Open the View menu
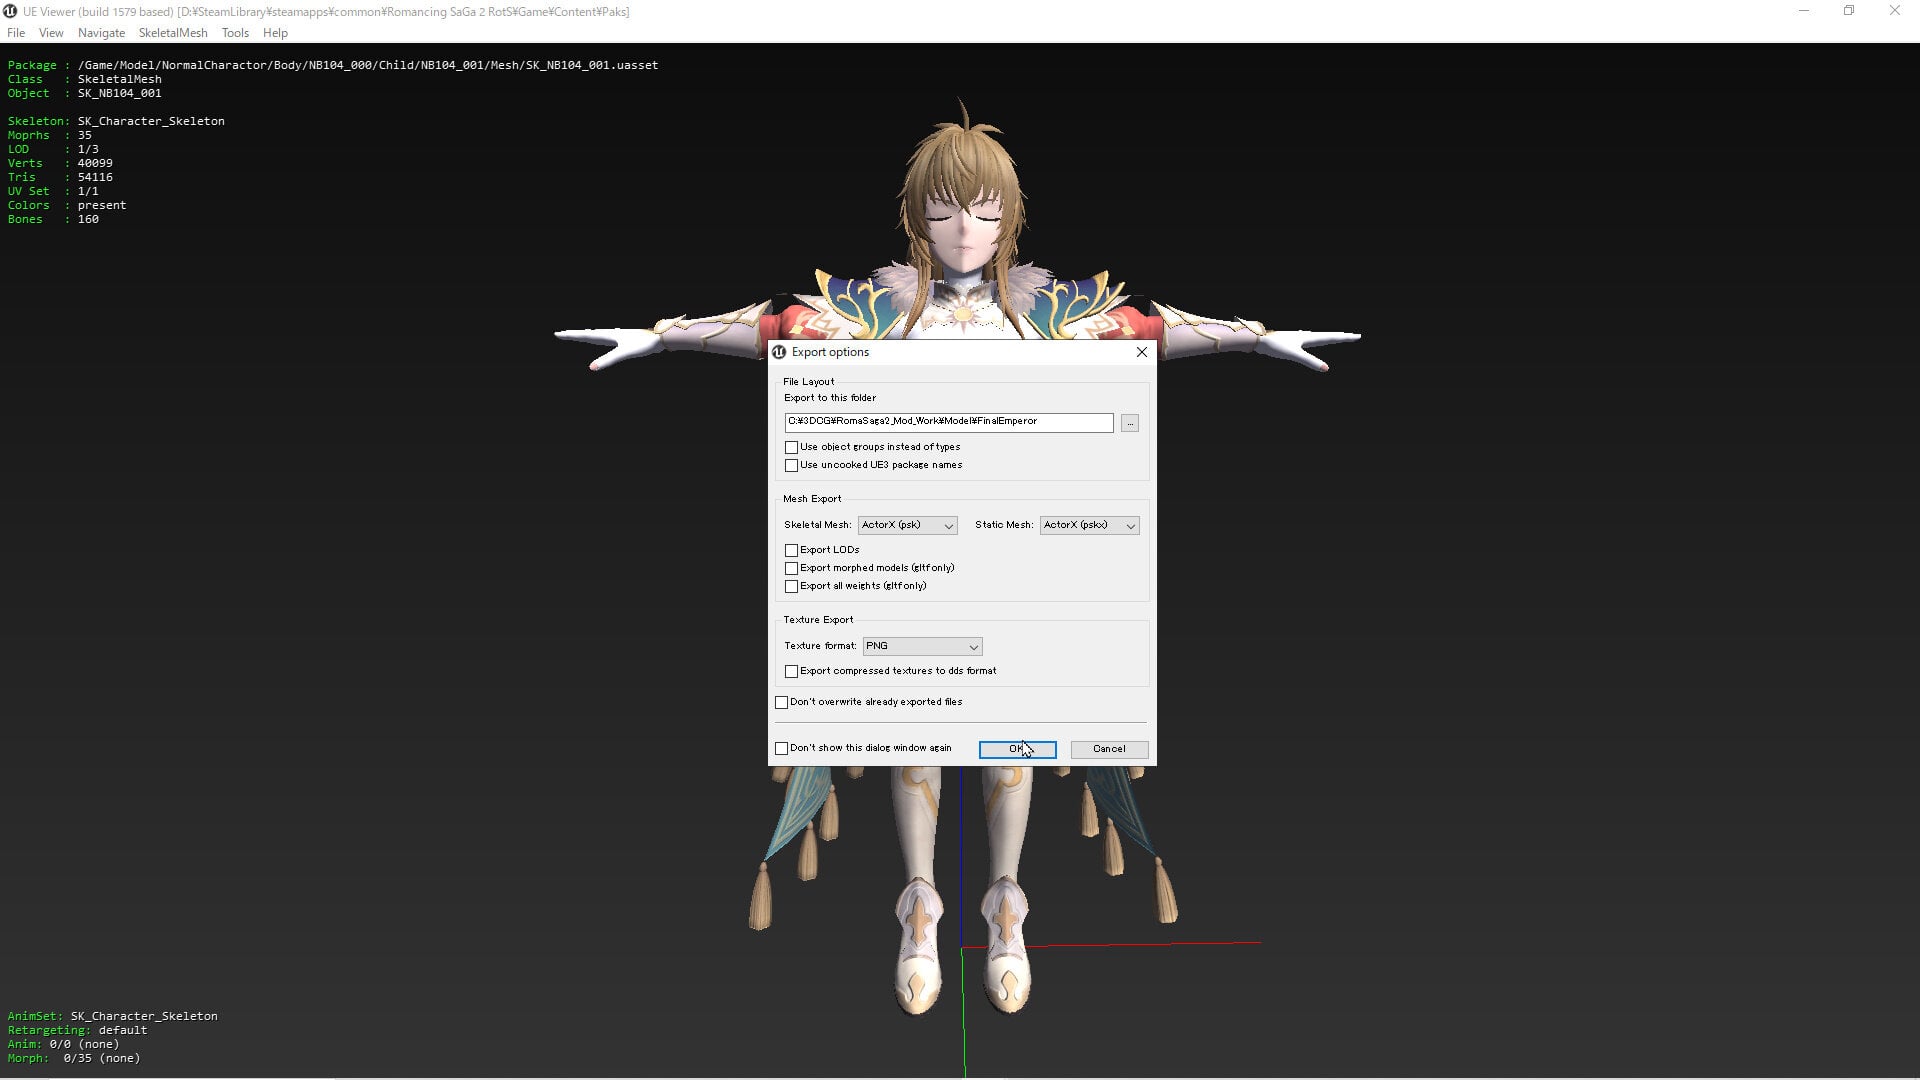The width and height of the screenshot is (1920, 1080). pos(51,33)
